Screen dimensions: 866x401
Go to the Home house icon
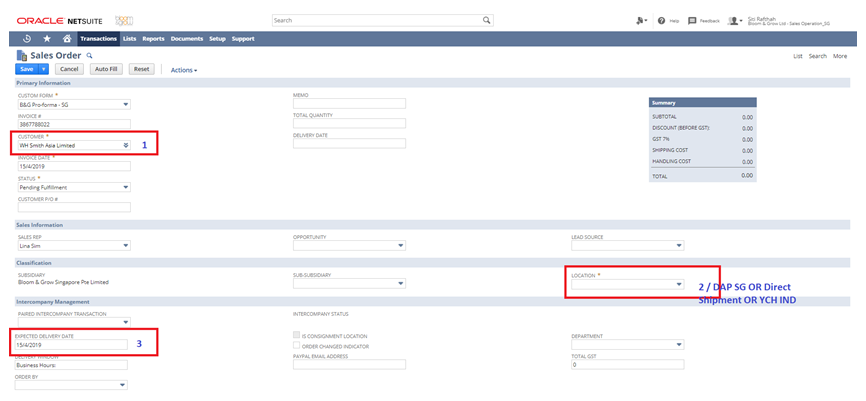67,39
